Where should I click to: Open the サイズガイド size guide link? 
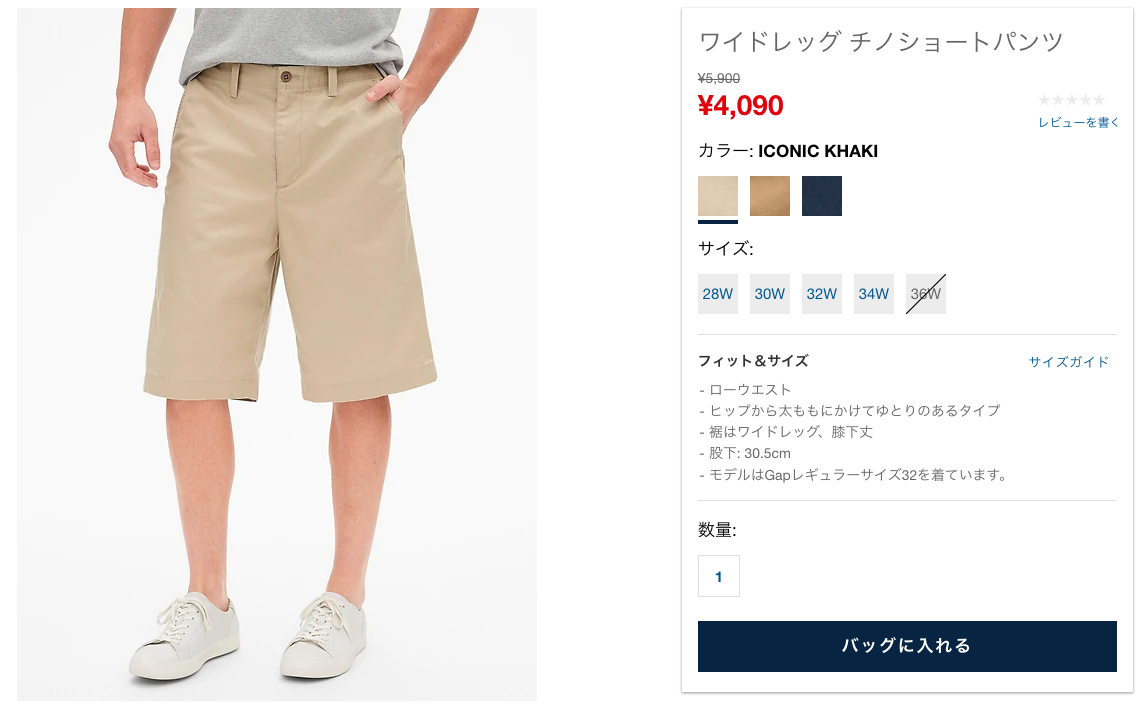click(x=1068, y=361)
